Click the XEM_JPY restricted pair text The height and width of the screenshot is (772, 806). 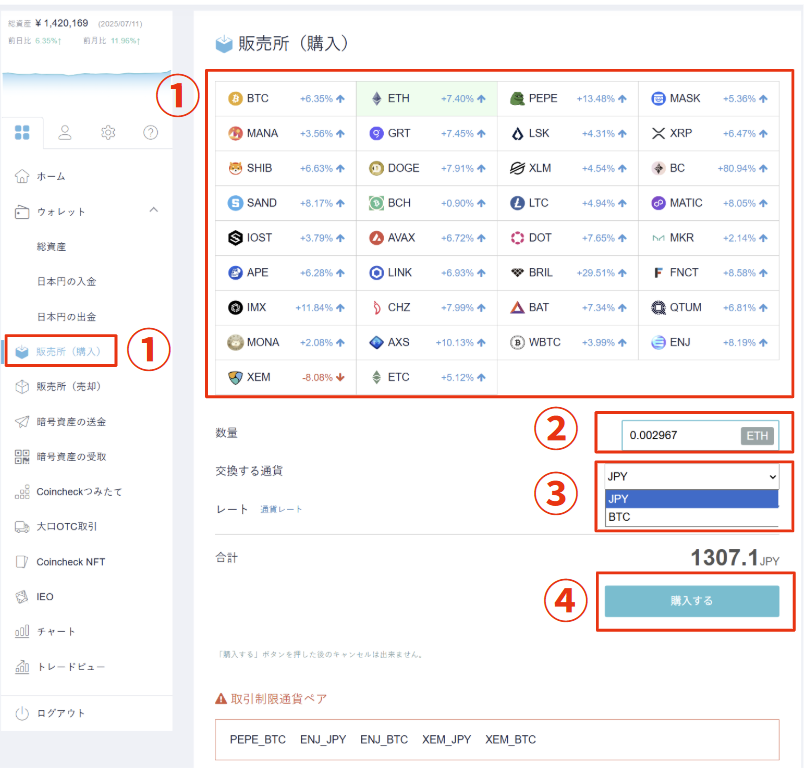click(x=446, y=740)
